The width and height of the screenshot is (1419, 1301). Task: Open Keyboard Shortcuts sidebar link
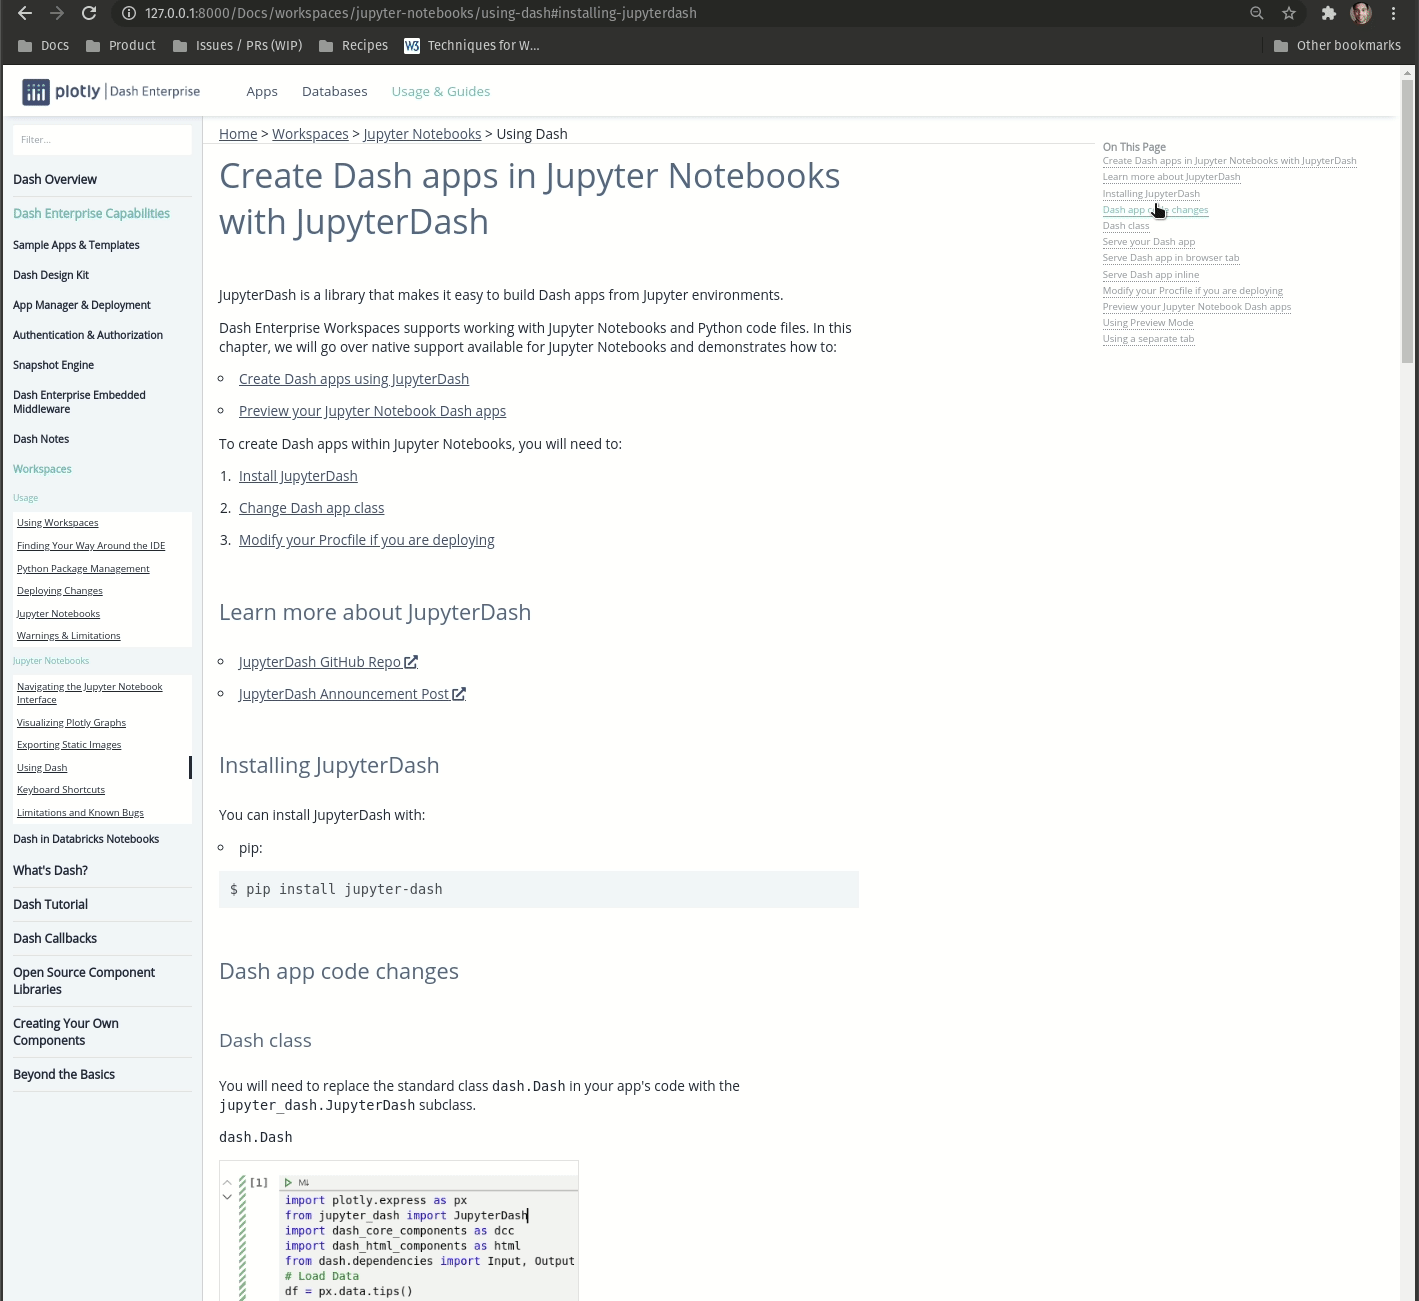tap(61, 790)
